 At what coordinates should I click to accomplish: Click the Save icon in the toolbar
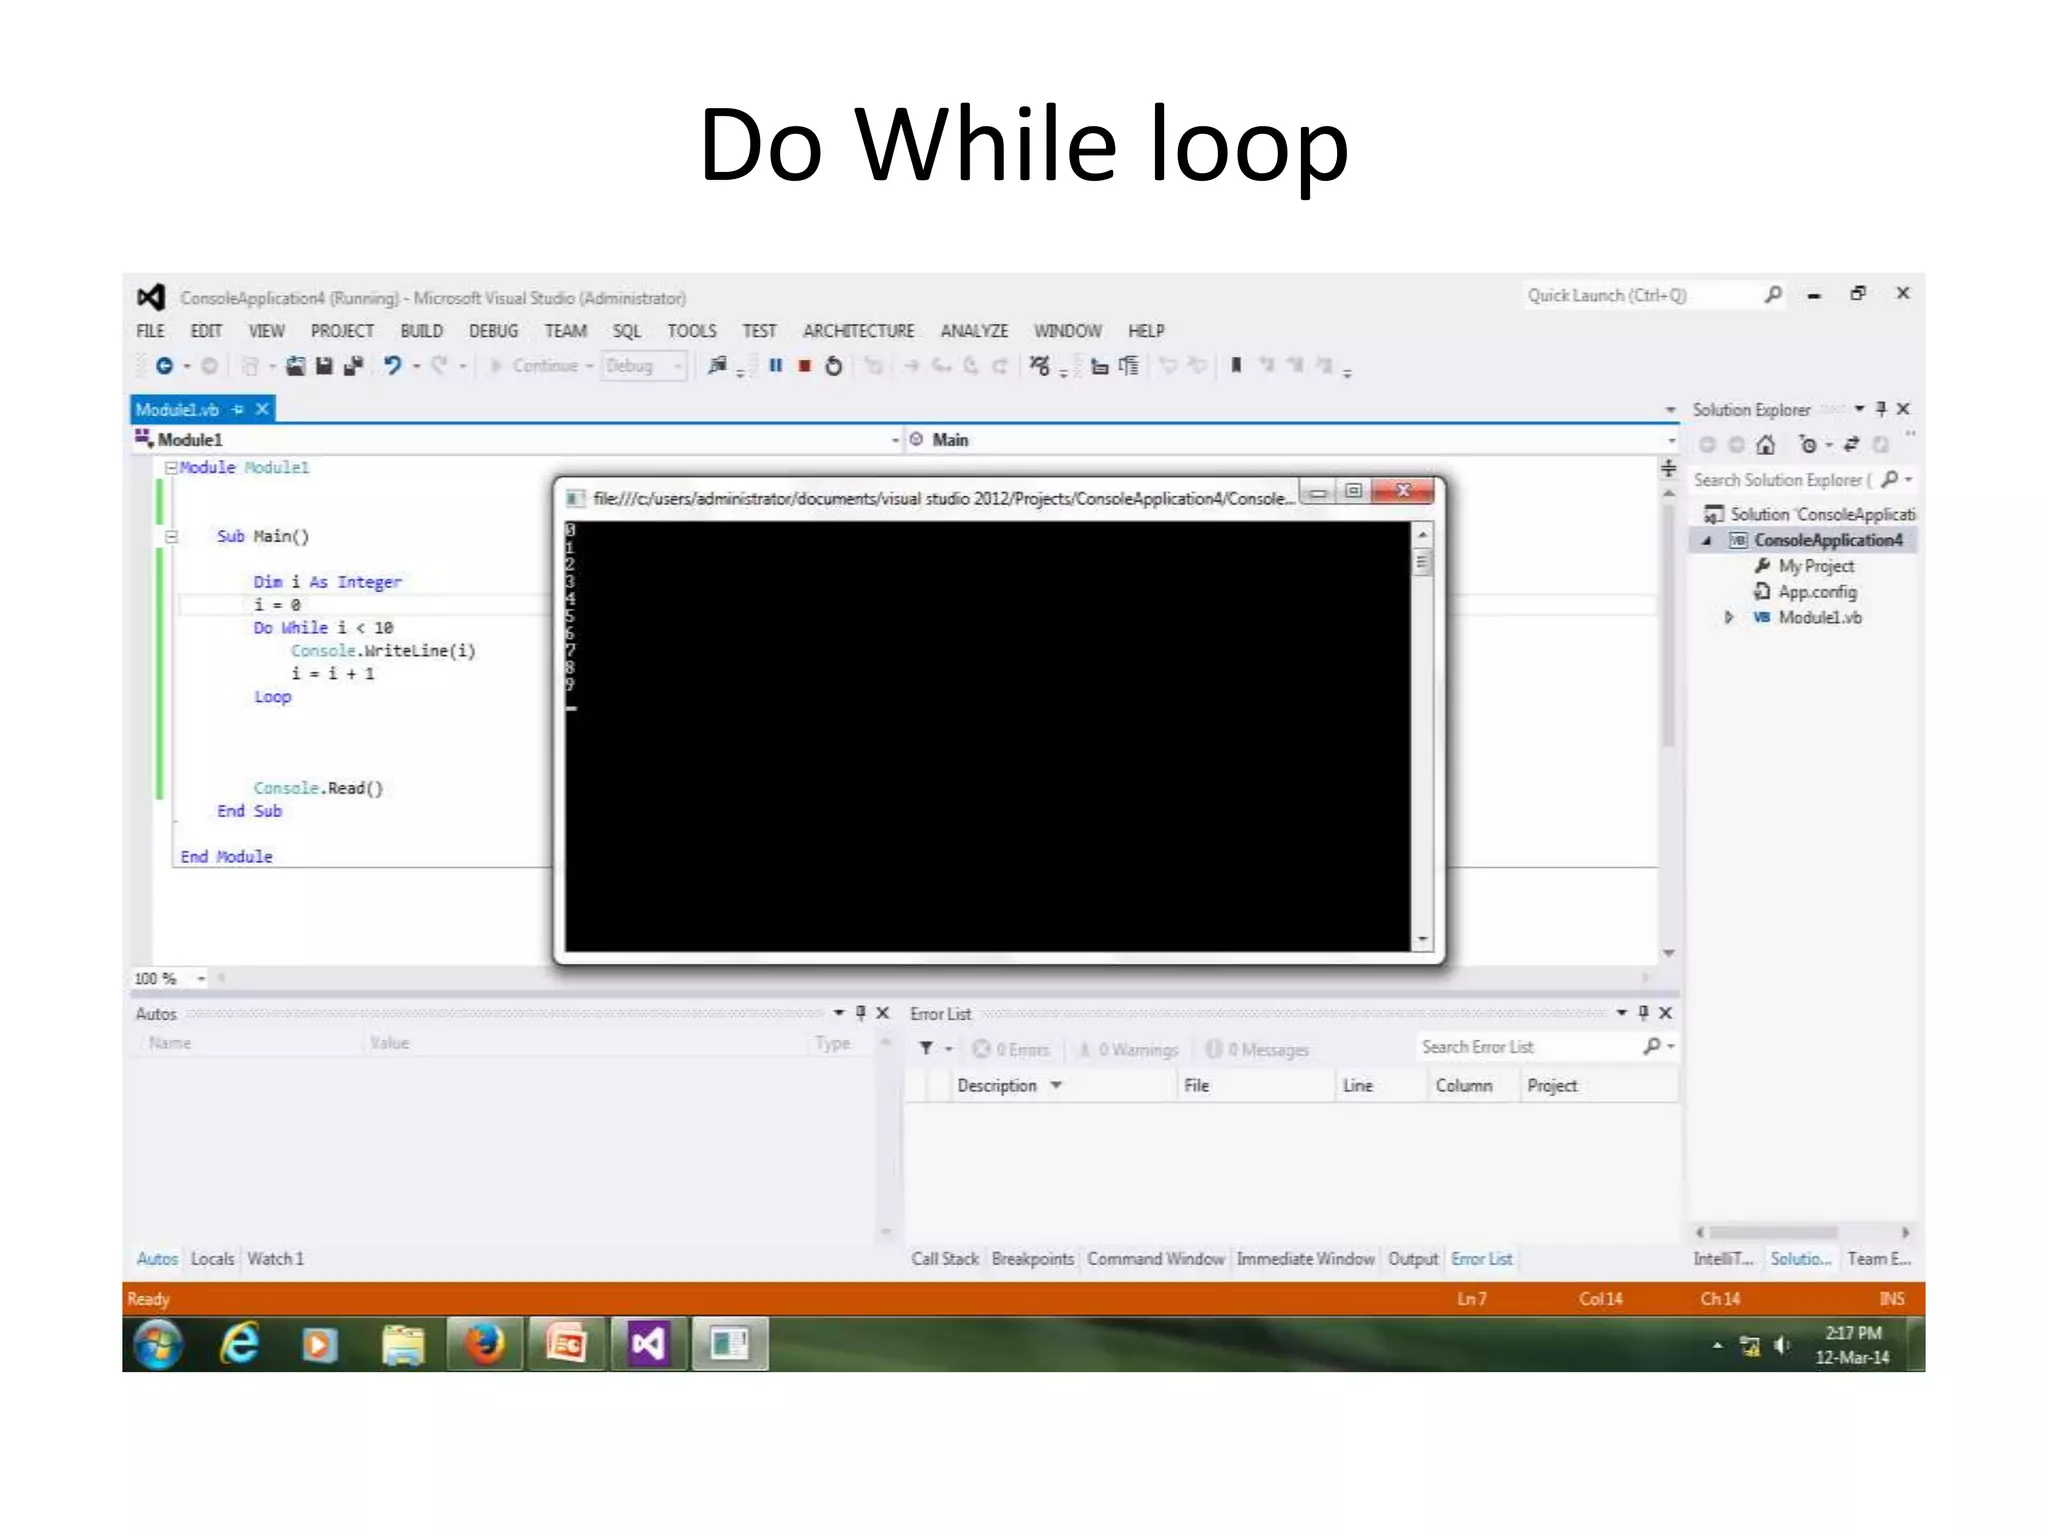(323, 366)
